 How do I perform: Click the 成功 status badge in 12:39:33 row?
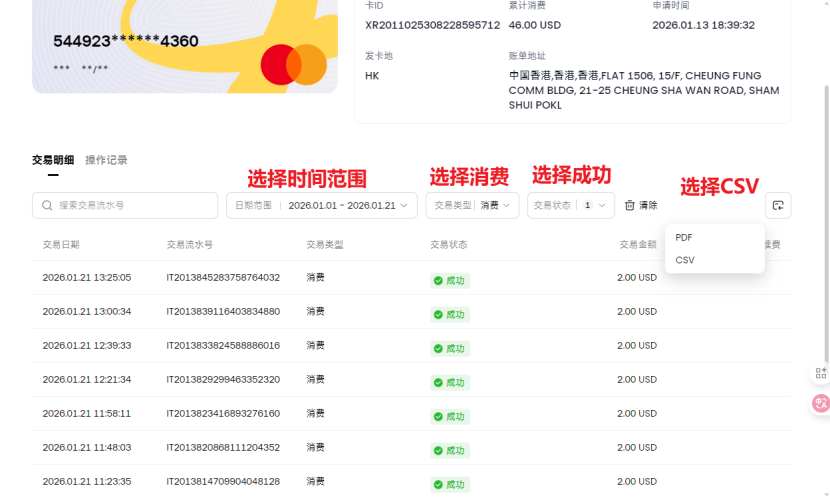pos(450,349)
